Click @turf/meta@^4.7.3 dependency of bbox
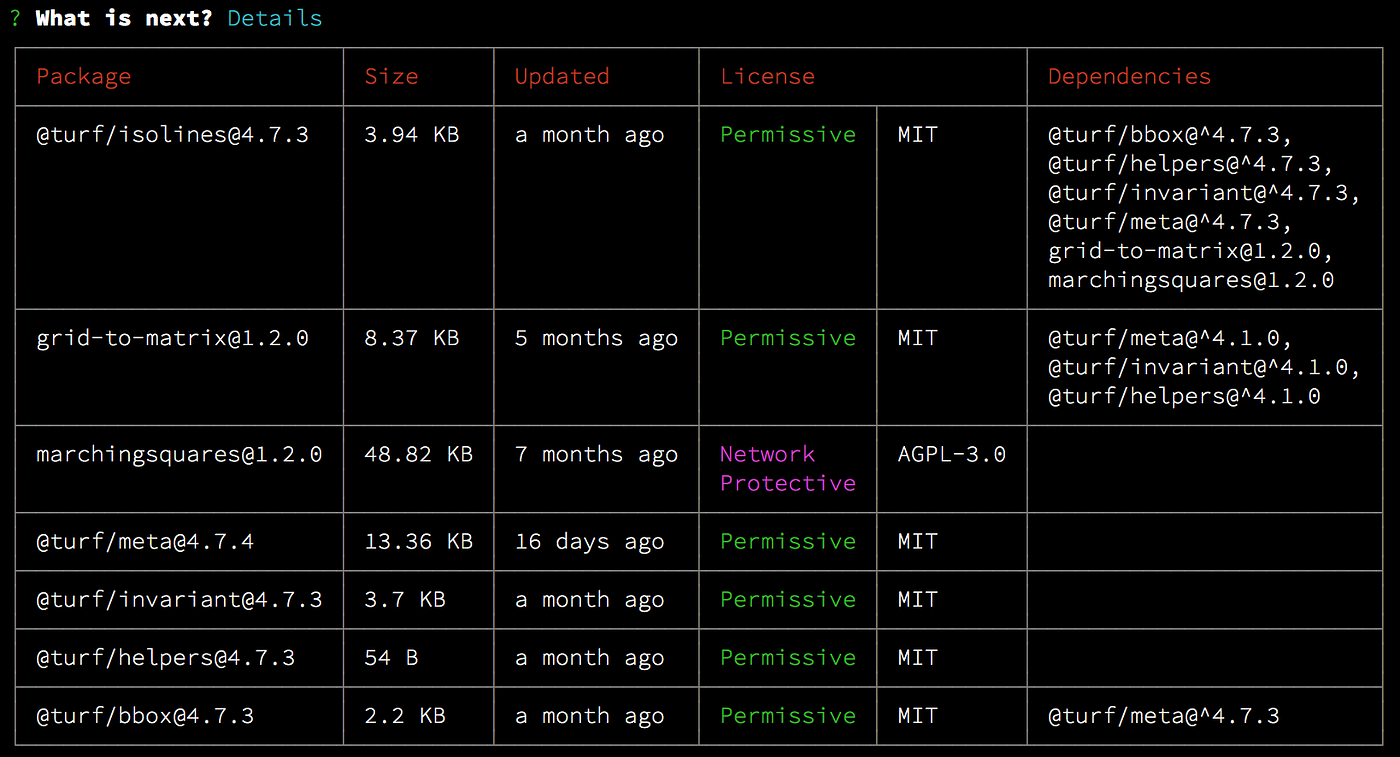This screenshot has height=757, width=1400. tap(1164, 716)
